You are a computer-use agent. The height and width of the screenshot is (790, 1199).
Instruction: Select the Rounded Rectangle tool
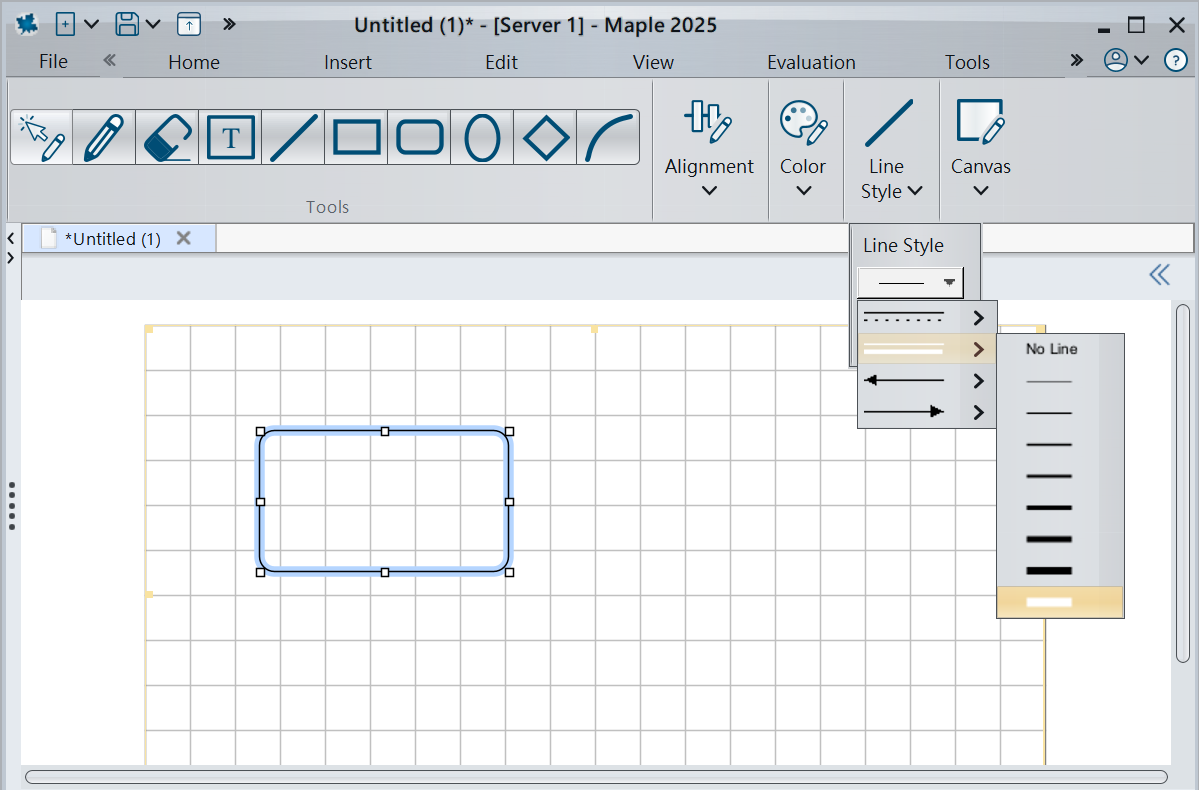click(419, 138)
